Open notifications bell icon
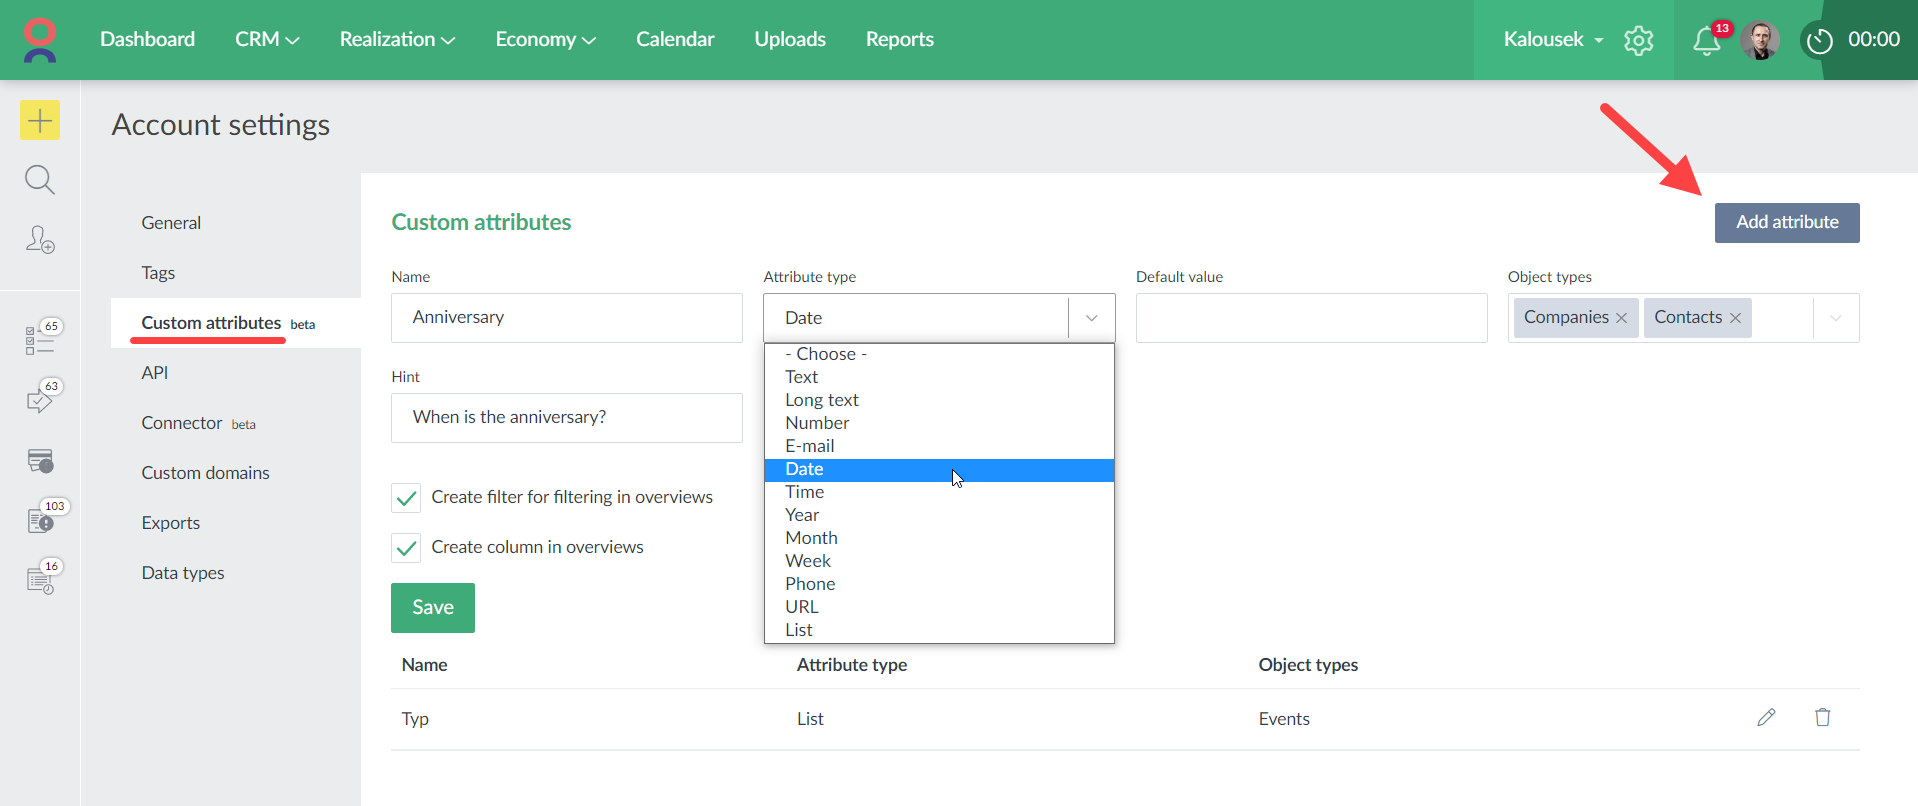Viewport: 1918px width, 806px height. click(1706, 41)
